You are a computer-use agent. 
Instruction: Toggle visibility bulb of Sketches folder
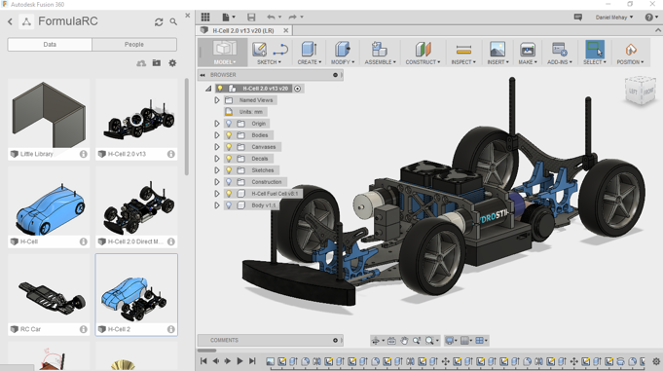tap(229, 170)
